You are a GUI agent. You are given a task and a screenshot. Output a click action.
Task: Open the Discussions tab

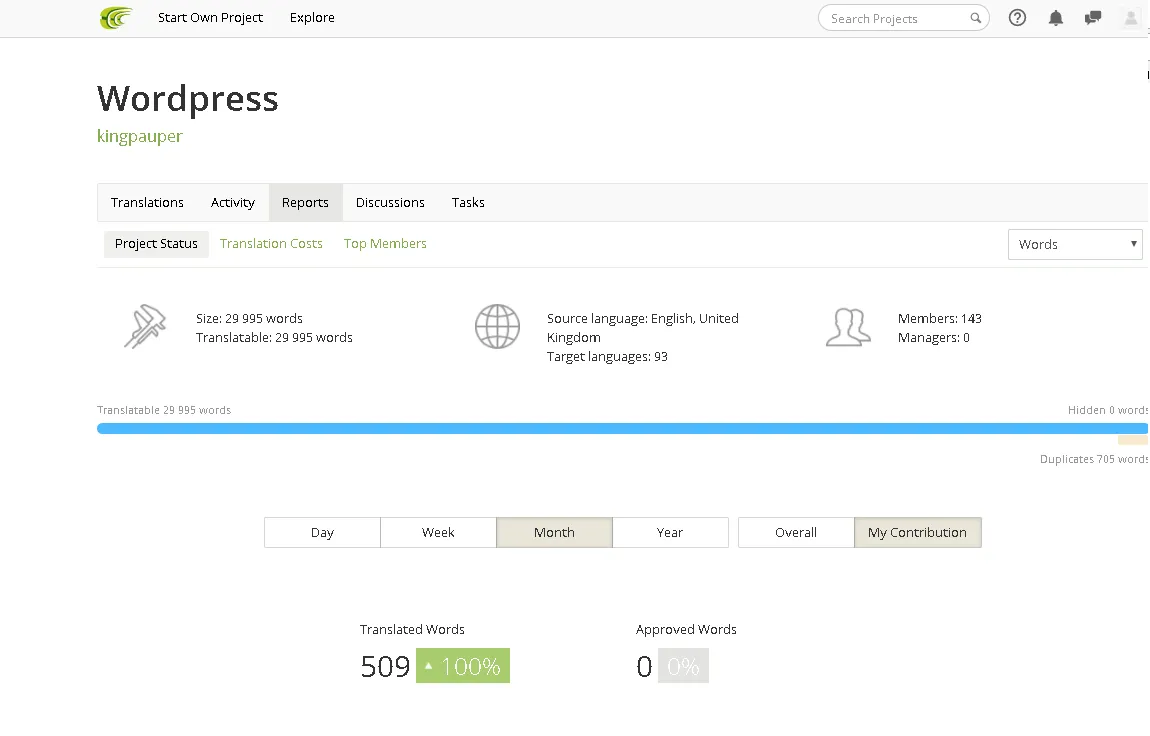[x=390, y=202]
